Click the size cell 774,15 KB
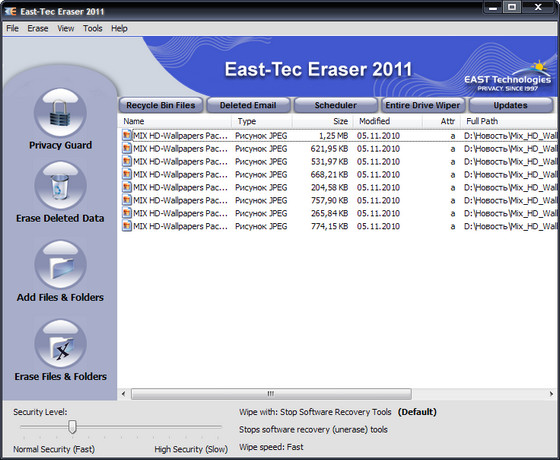560x460 pixels. (x=329, y=226)
